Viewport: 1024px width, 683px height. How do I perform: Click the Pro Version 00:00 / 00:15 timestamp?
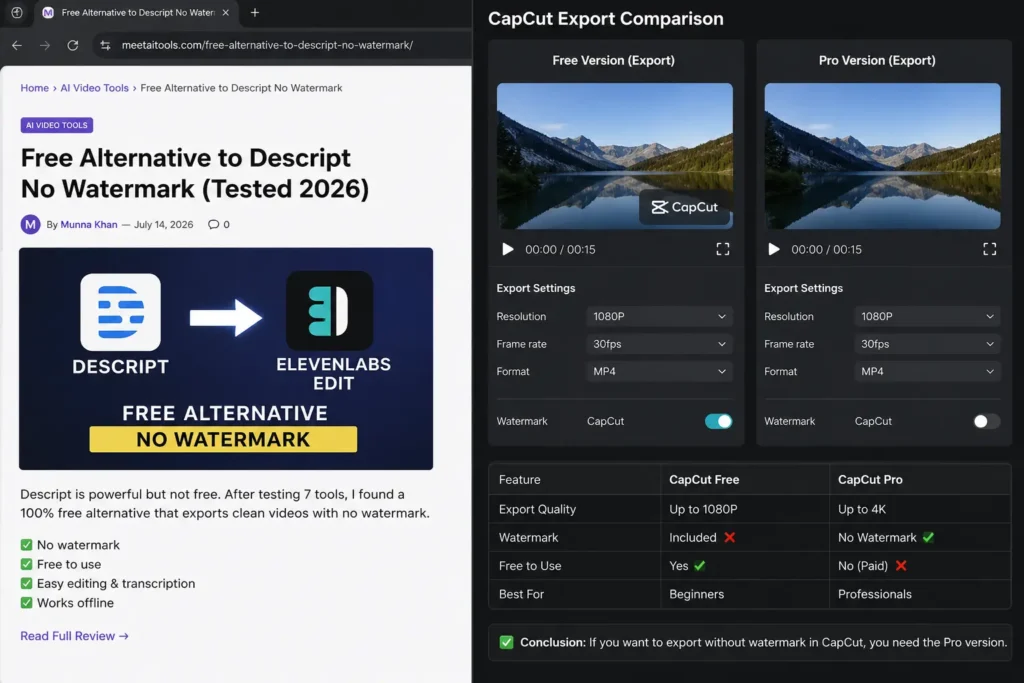tap(827, 249)
